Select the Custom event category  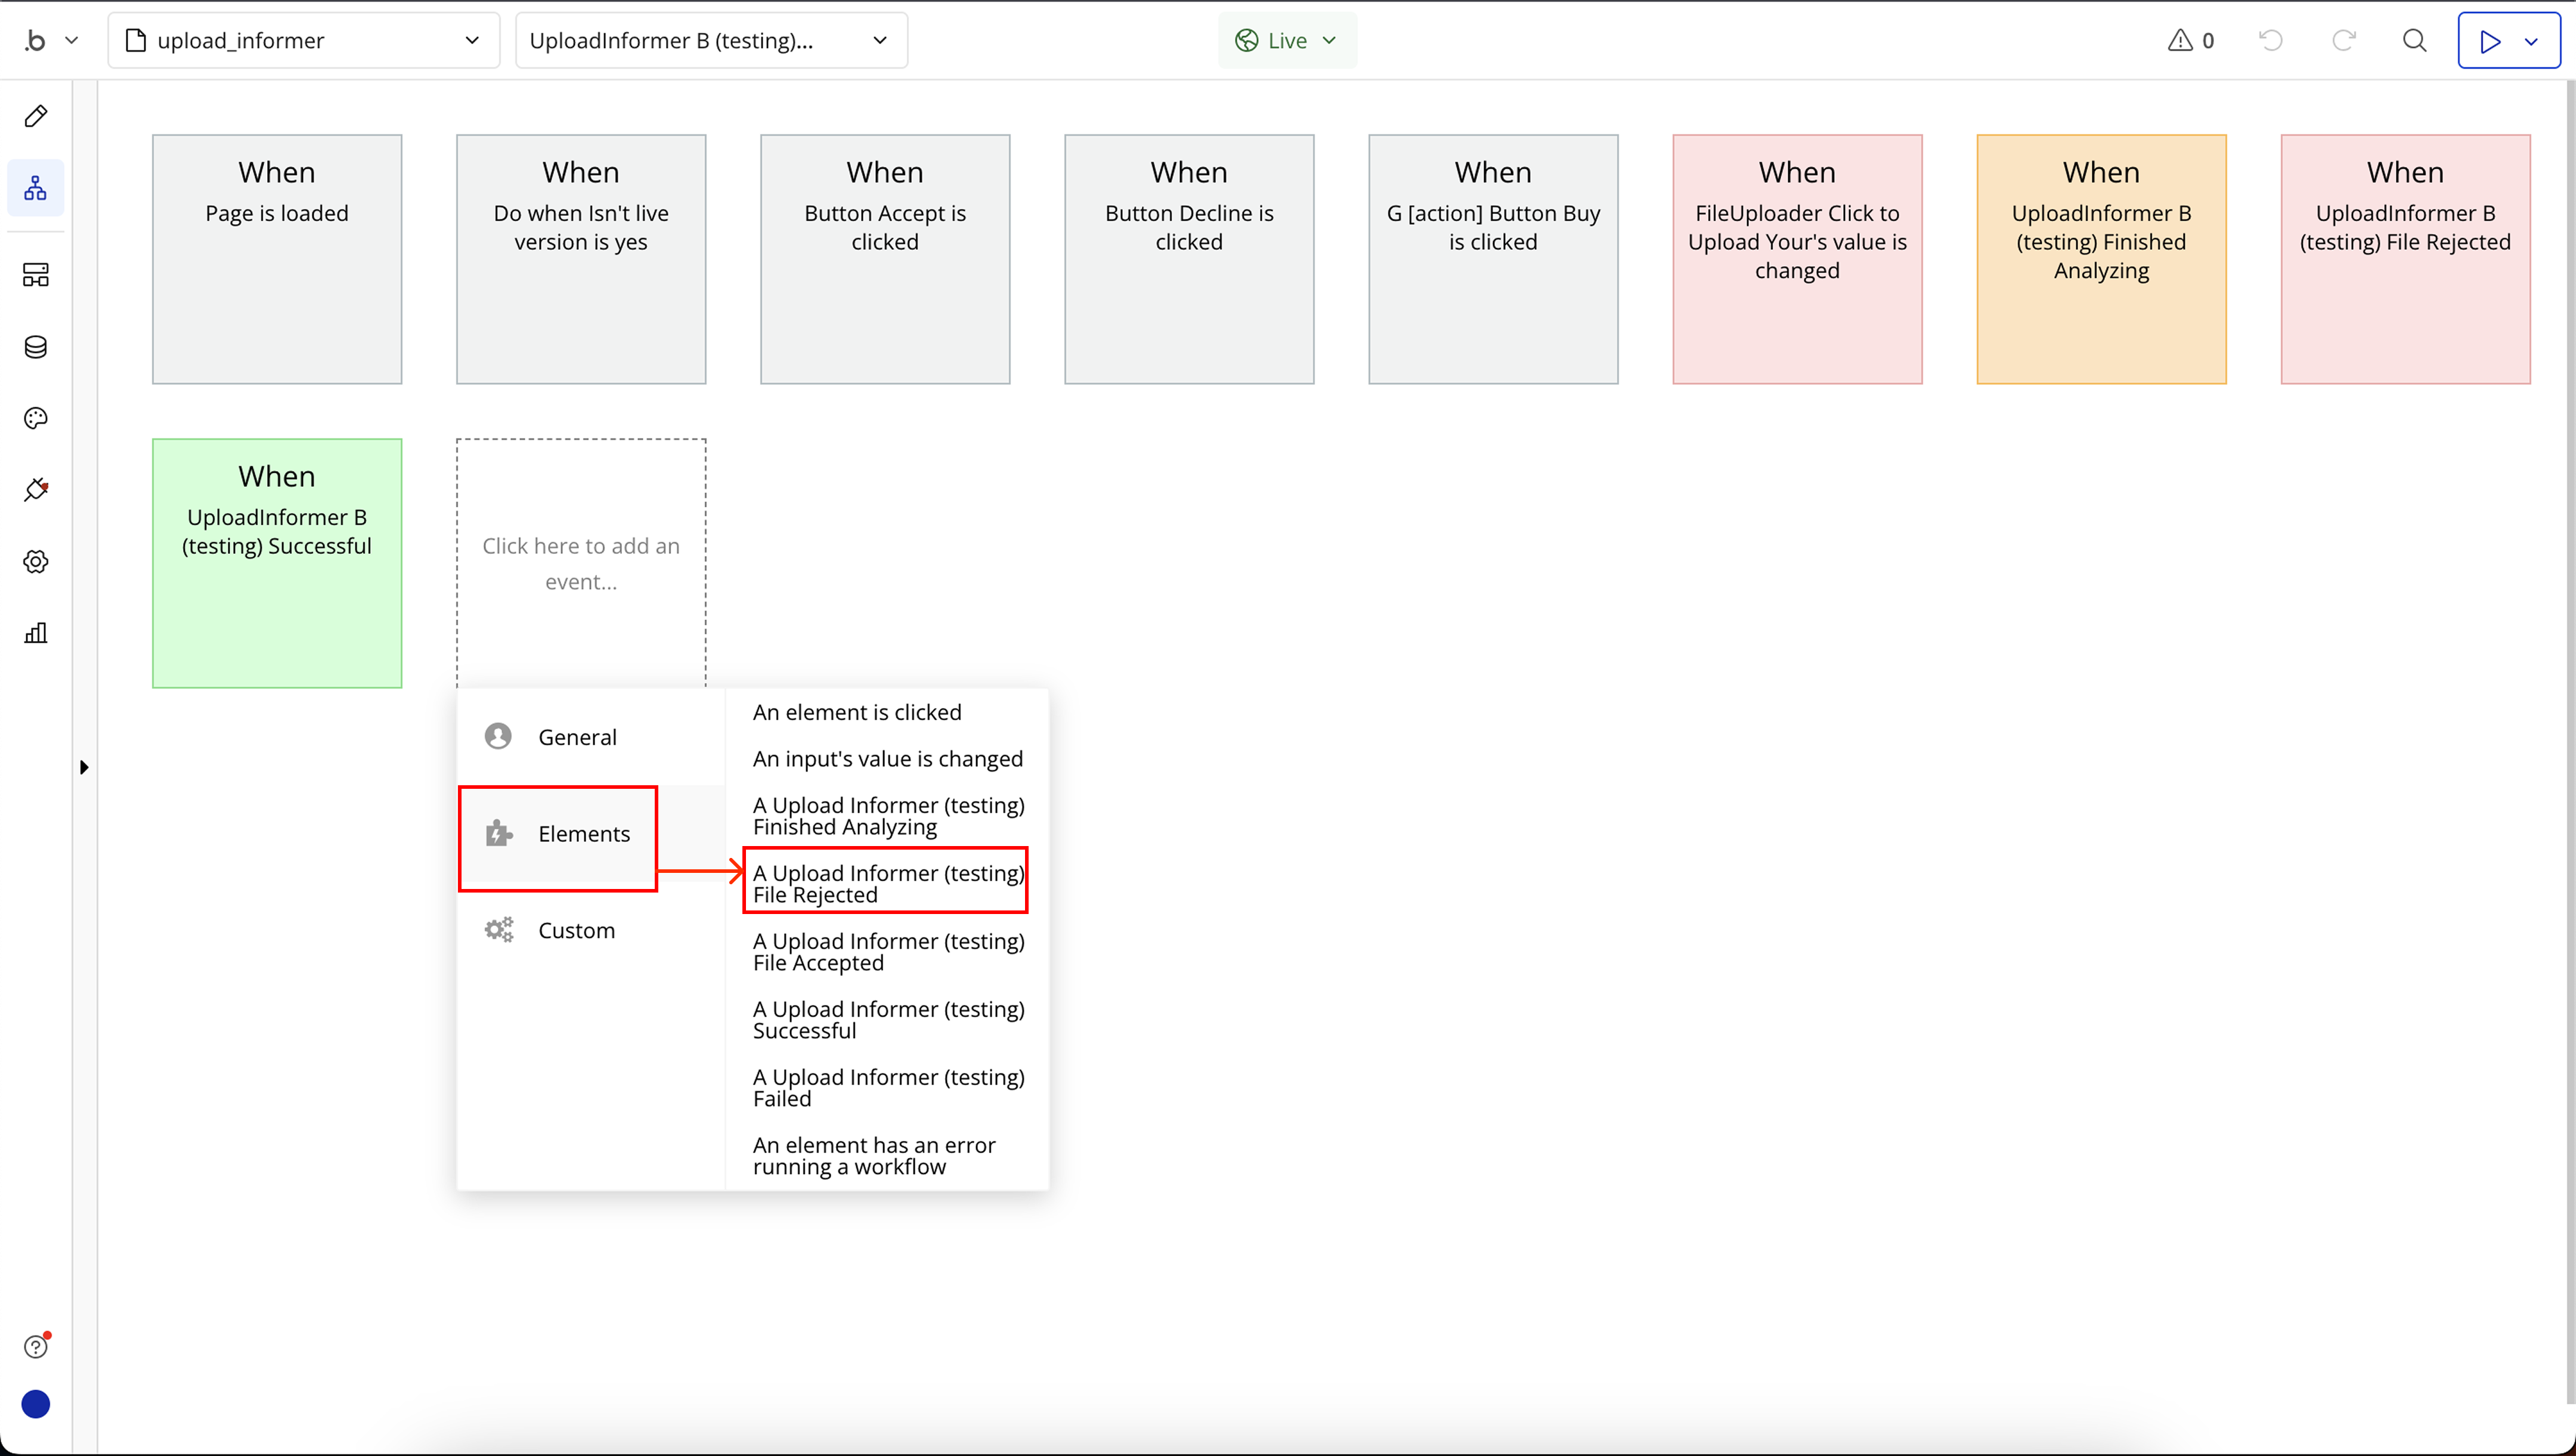[575, 930]
